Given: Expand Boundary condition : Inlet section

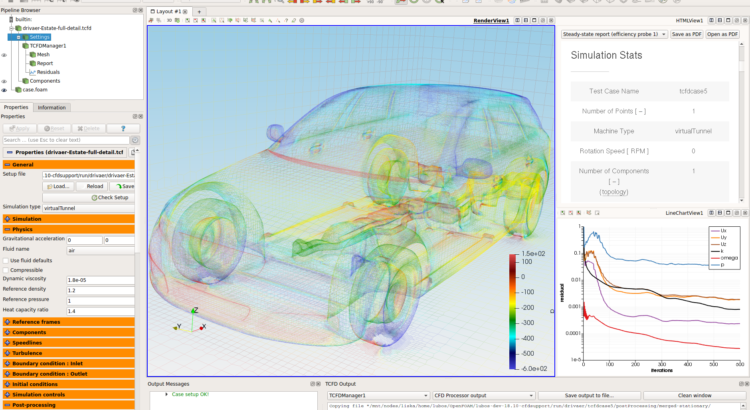Looking at the screenshot, I should pos(69,364).
